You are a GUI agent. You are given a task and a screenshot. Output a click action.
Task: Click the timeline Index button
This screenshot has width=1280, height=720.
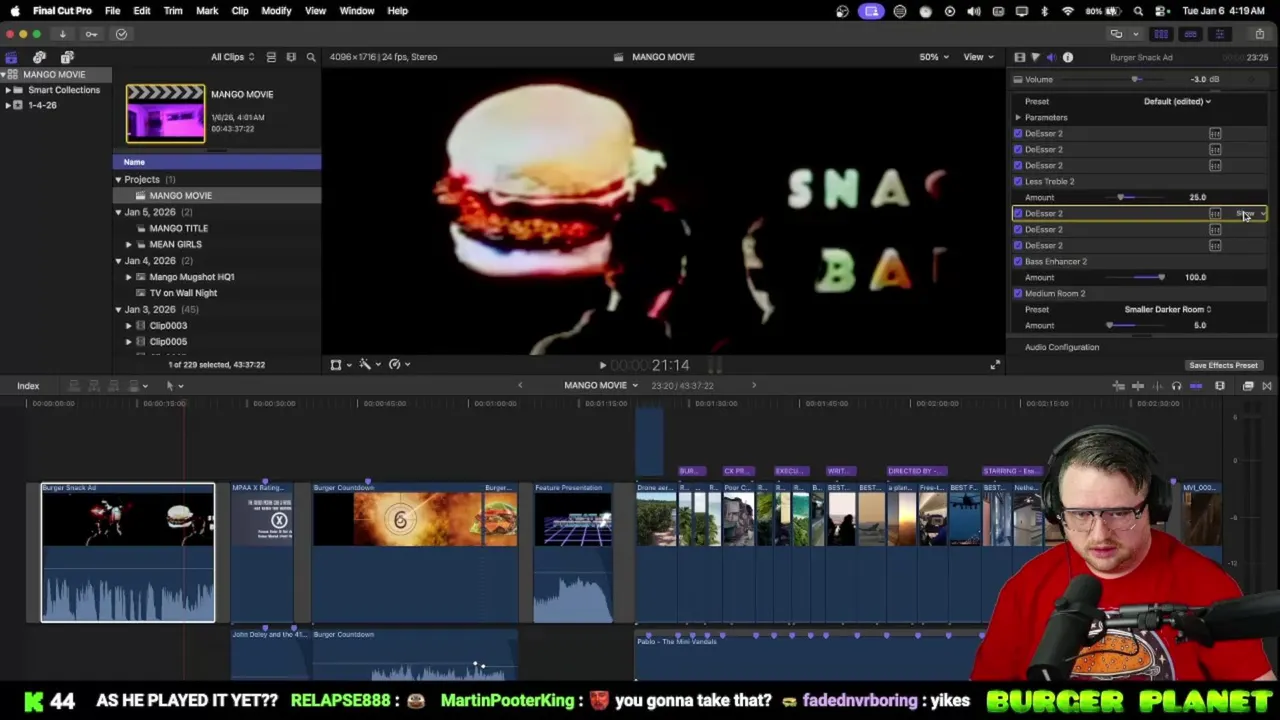pos(28,386)
